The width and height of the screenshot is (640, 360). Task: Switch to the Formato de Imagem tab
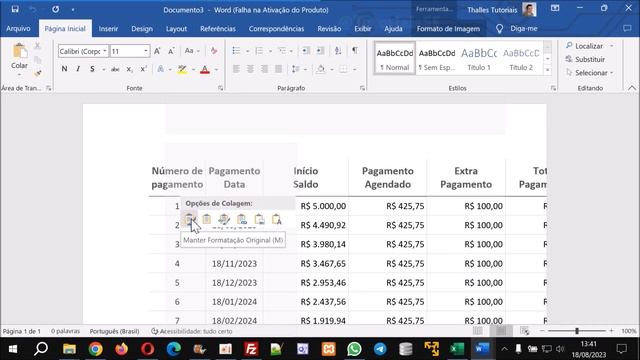click(448, 29)
